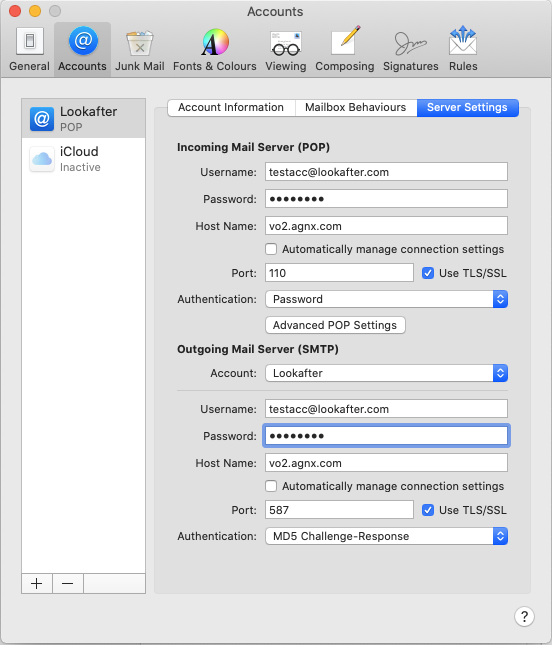Open MD5 Challenge-Response authentication dropdown
The height and width of the screenshot is (645, 552).
386,536
